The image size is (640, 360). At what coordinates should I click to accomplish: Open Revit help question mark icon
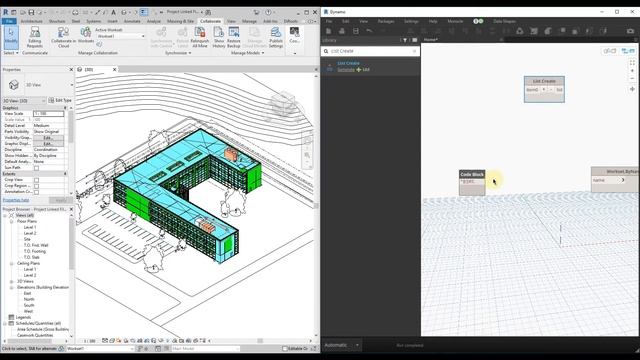coord(268,12)
